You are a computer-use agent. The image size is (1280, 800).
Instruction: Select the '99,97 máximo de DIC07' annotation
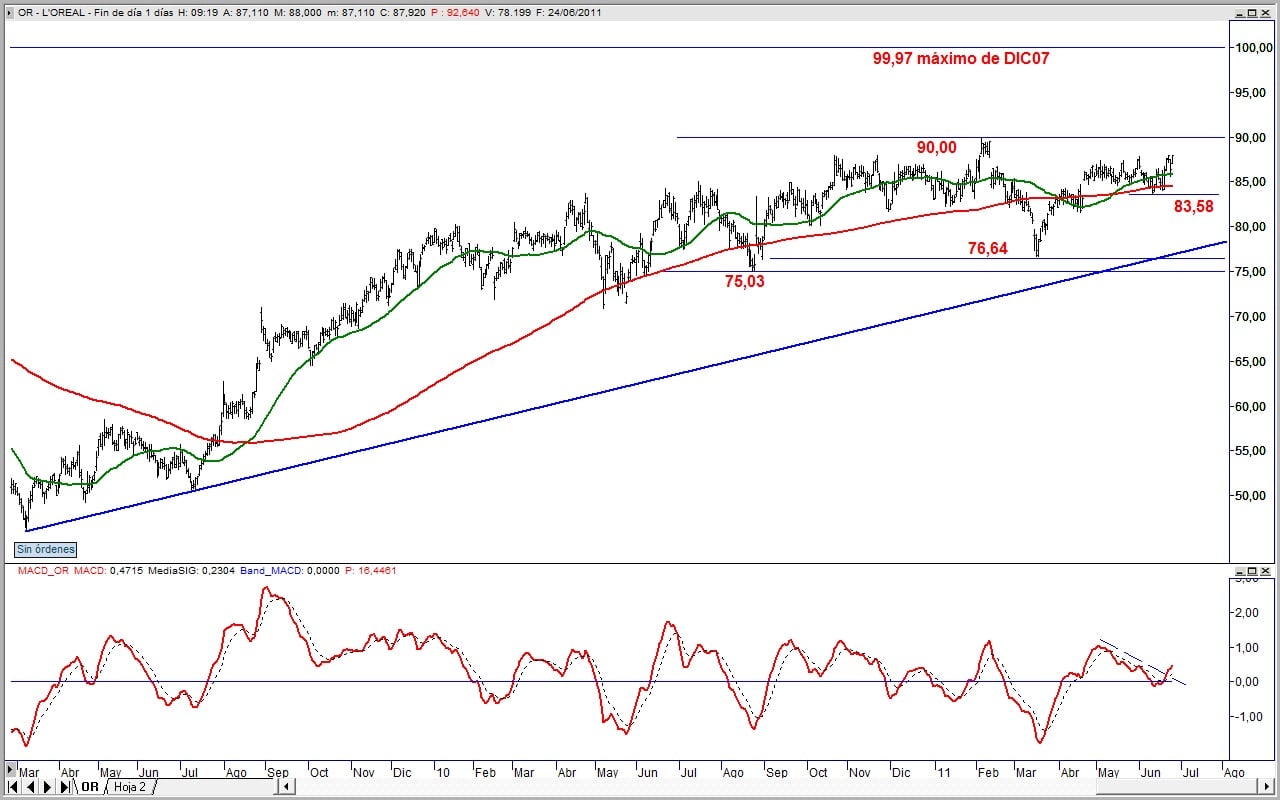(961, 58)
